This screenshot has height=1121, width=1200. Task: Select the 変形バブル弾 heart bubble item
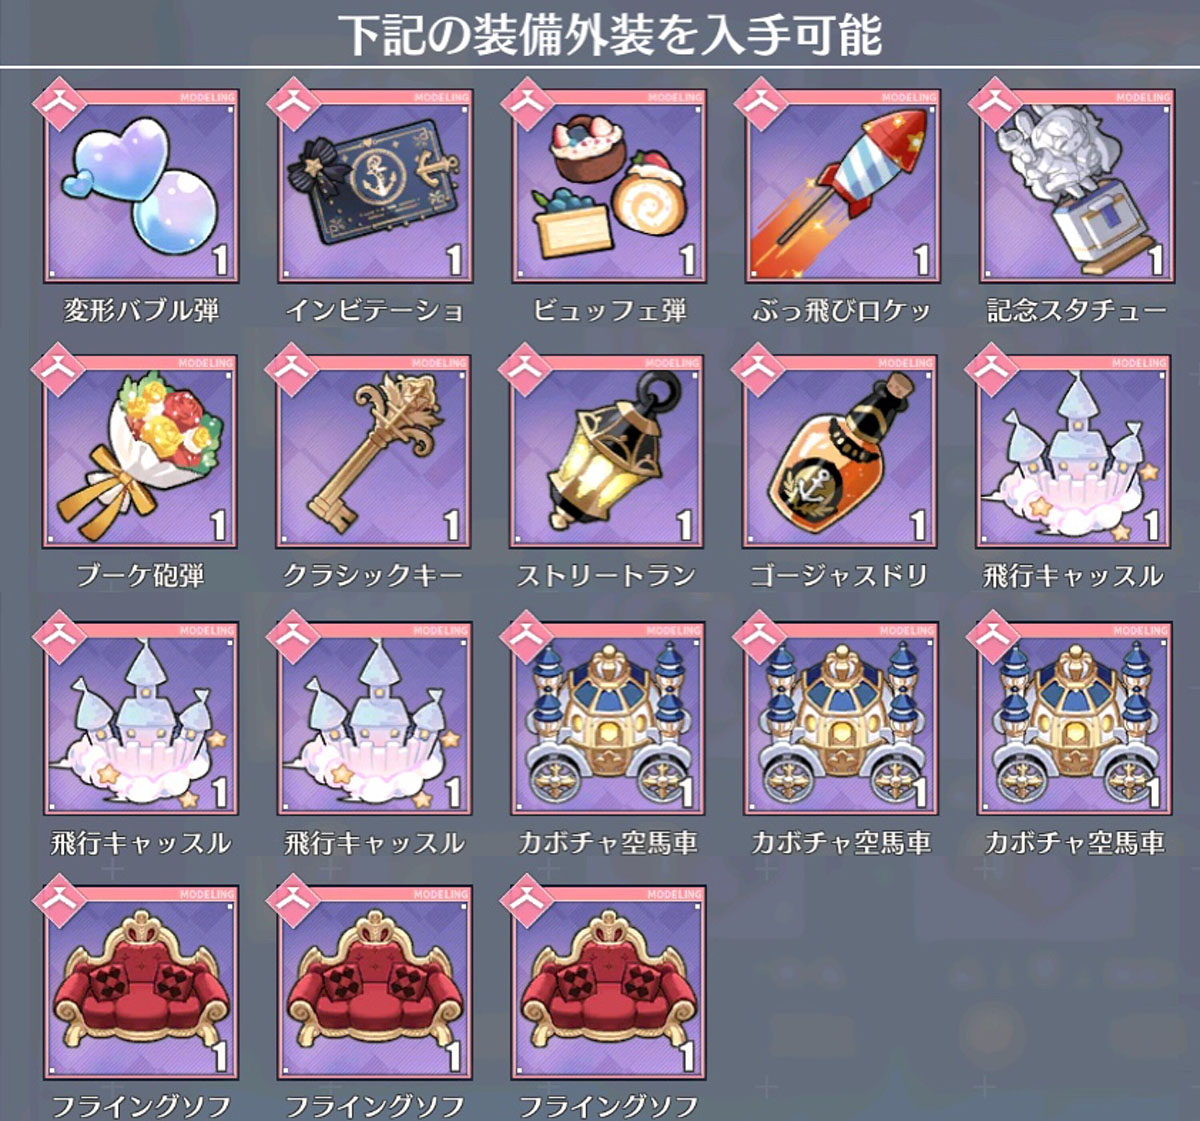[x=140, y=186]
